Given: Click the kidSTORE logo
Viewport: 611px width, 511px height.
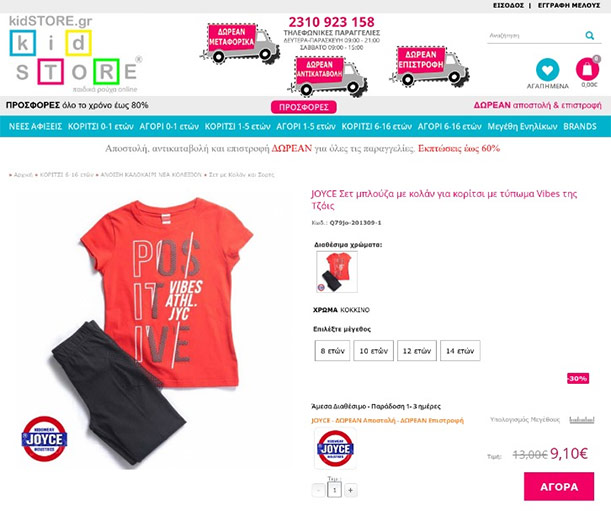Looking at the screenshot, I should point(76,54).
